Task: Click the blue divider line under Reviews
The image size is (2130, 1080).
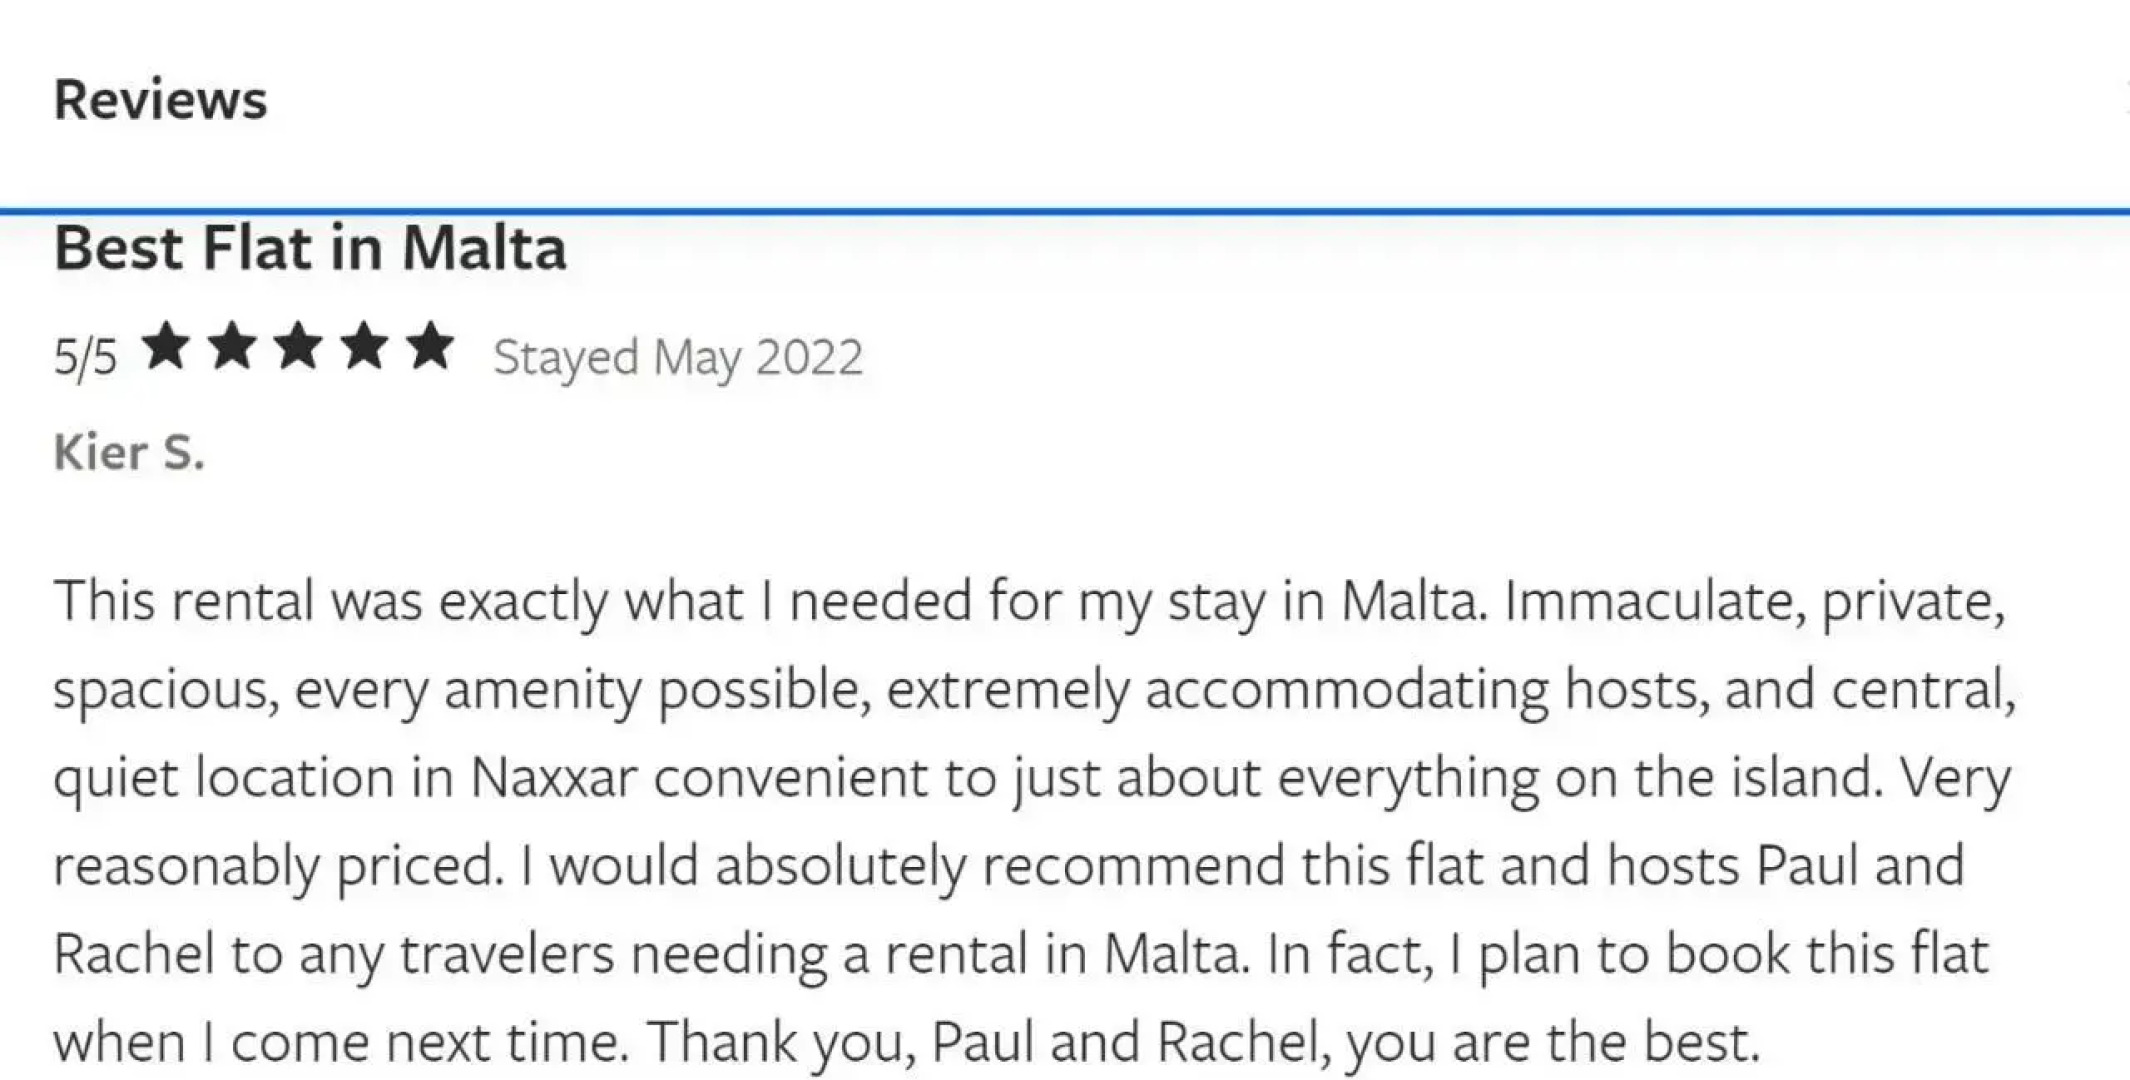Action: pos(1065,211)
